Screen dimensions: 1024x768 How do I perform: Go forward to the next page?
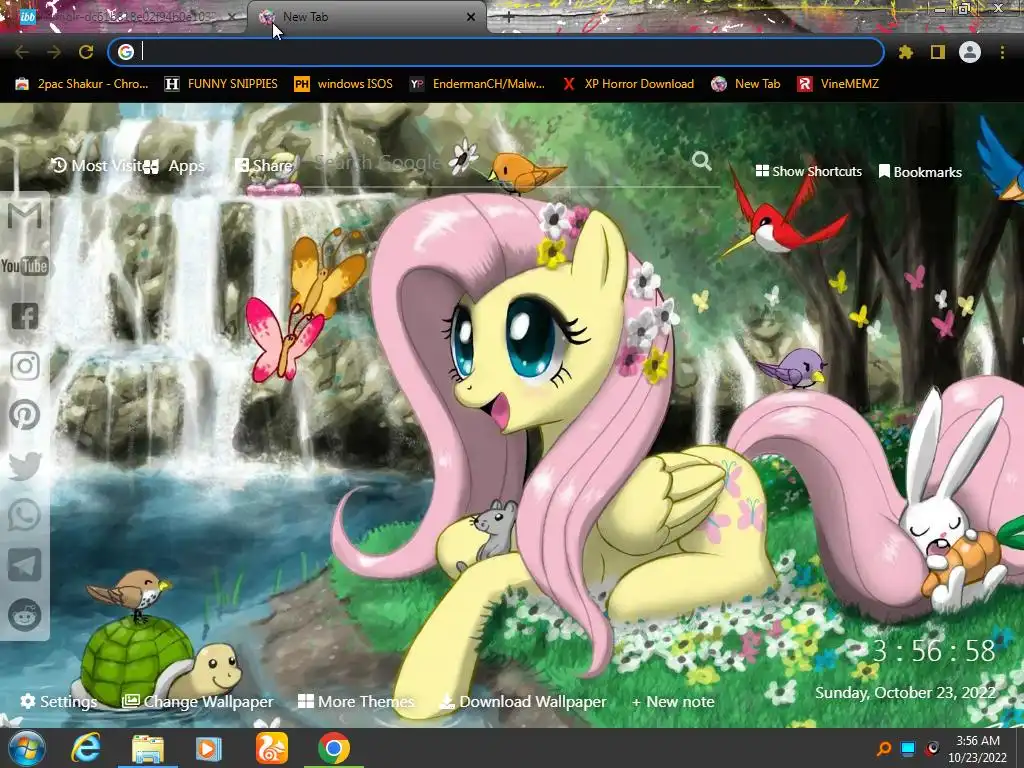click(x=54, y=52)
